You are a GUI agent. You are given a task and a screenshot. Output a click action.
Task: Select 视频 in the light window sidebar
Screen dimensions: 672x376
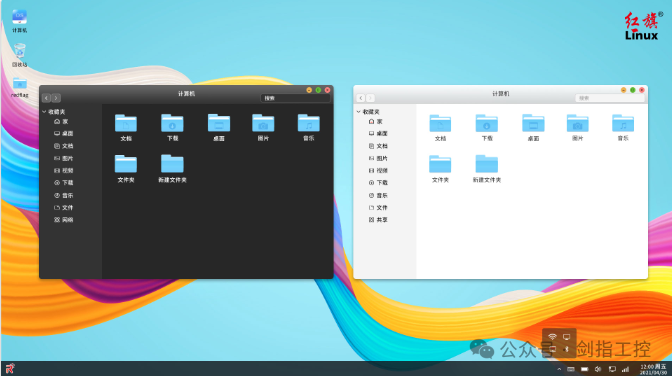point(378,170)
